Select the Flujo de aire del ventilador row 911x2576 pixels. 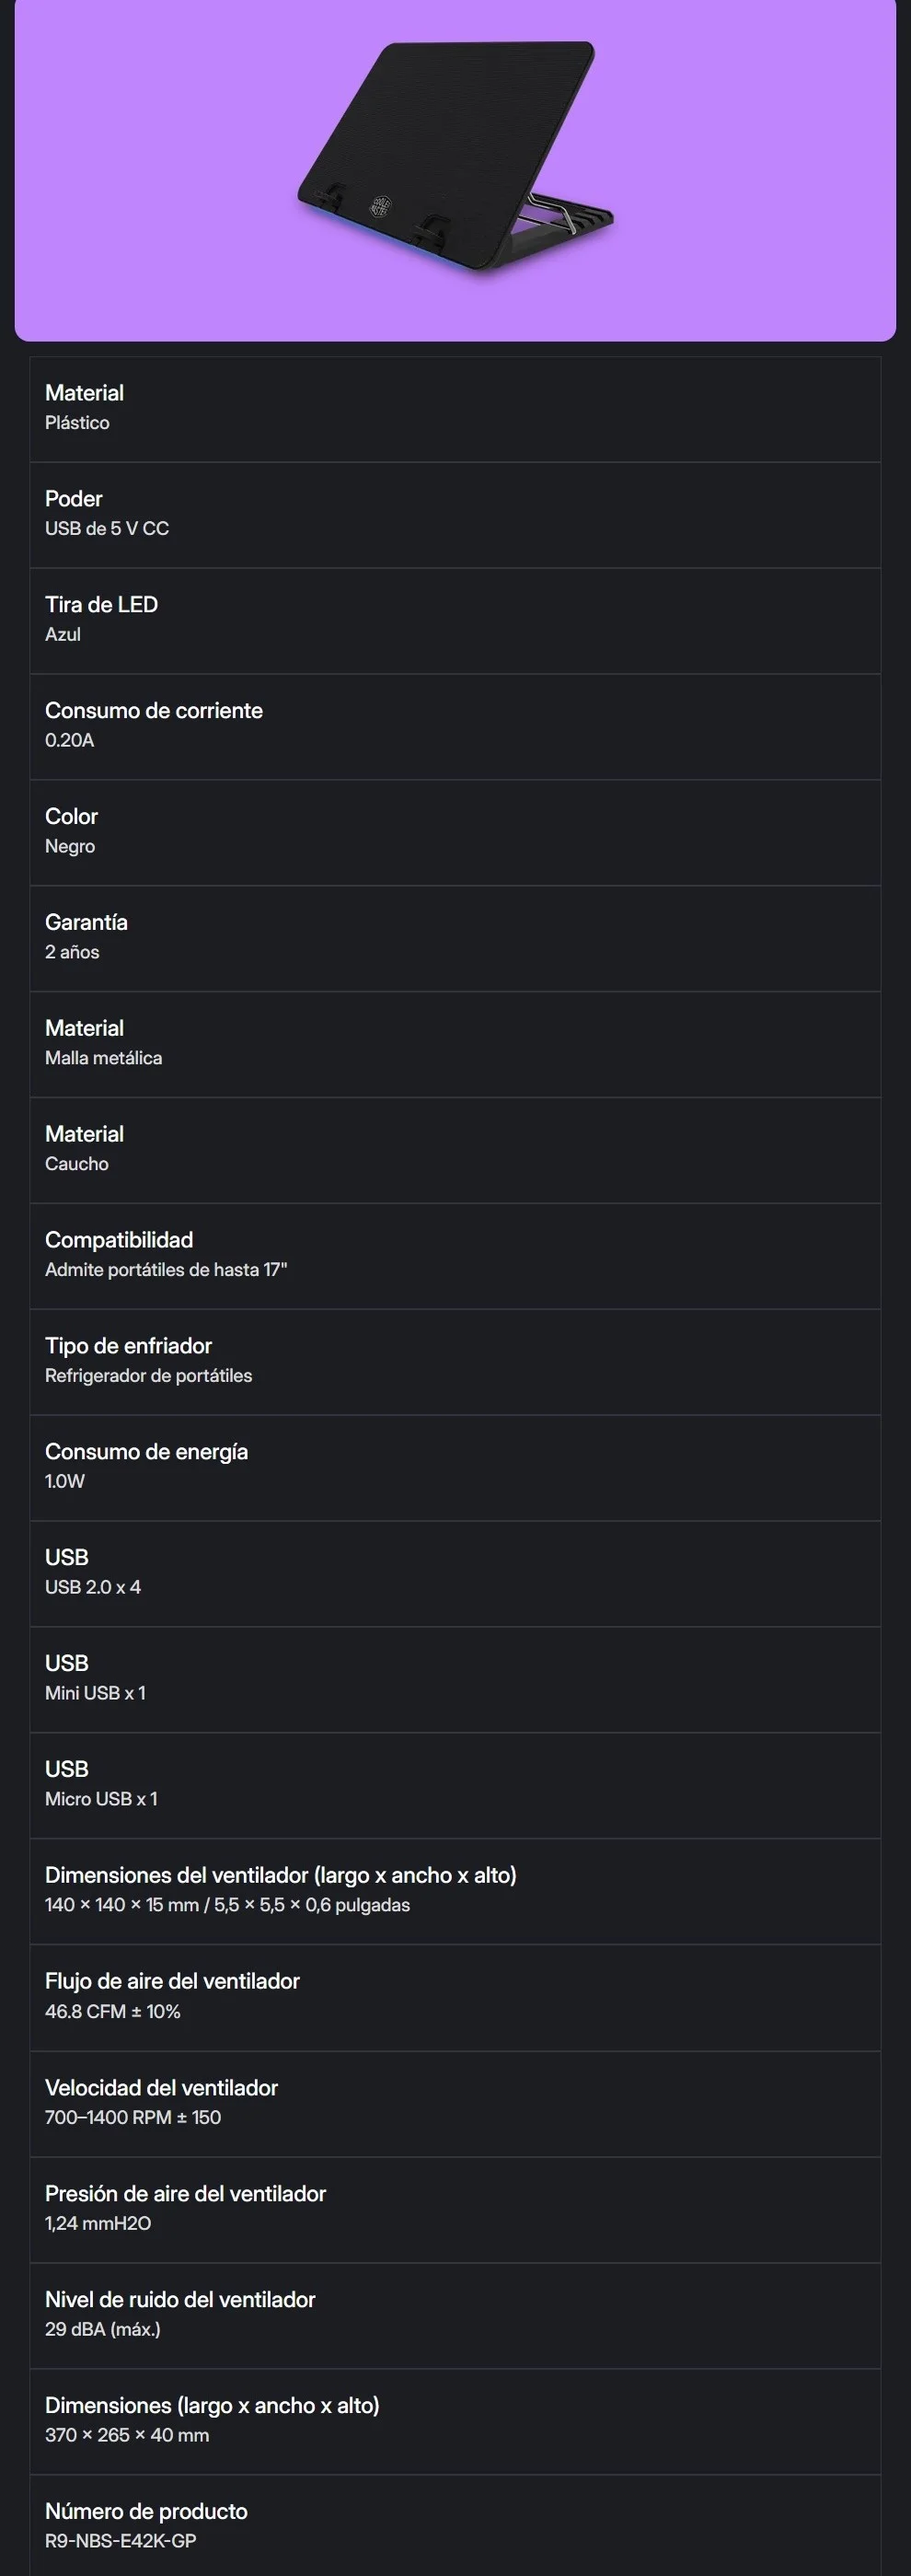455,1997
